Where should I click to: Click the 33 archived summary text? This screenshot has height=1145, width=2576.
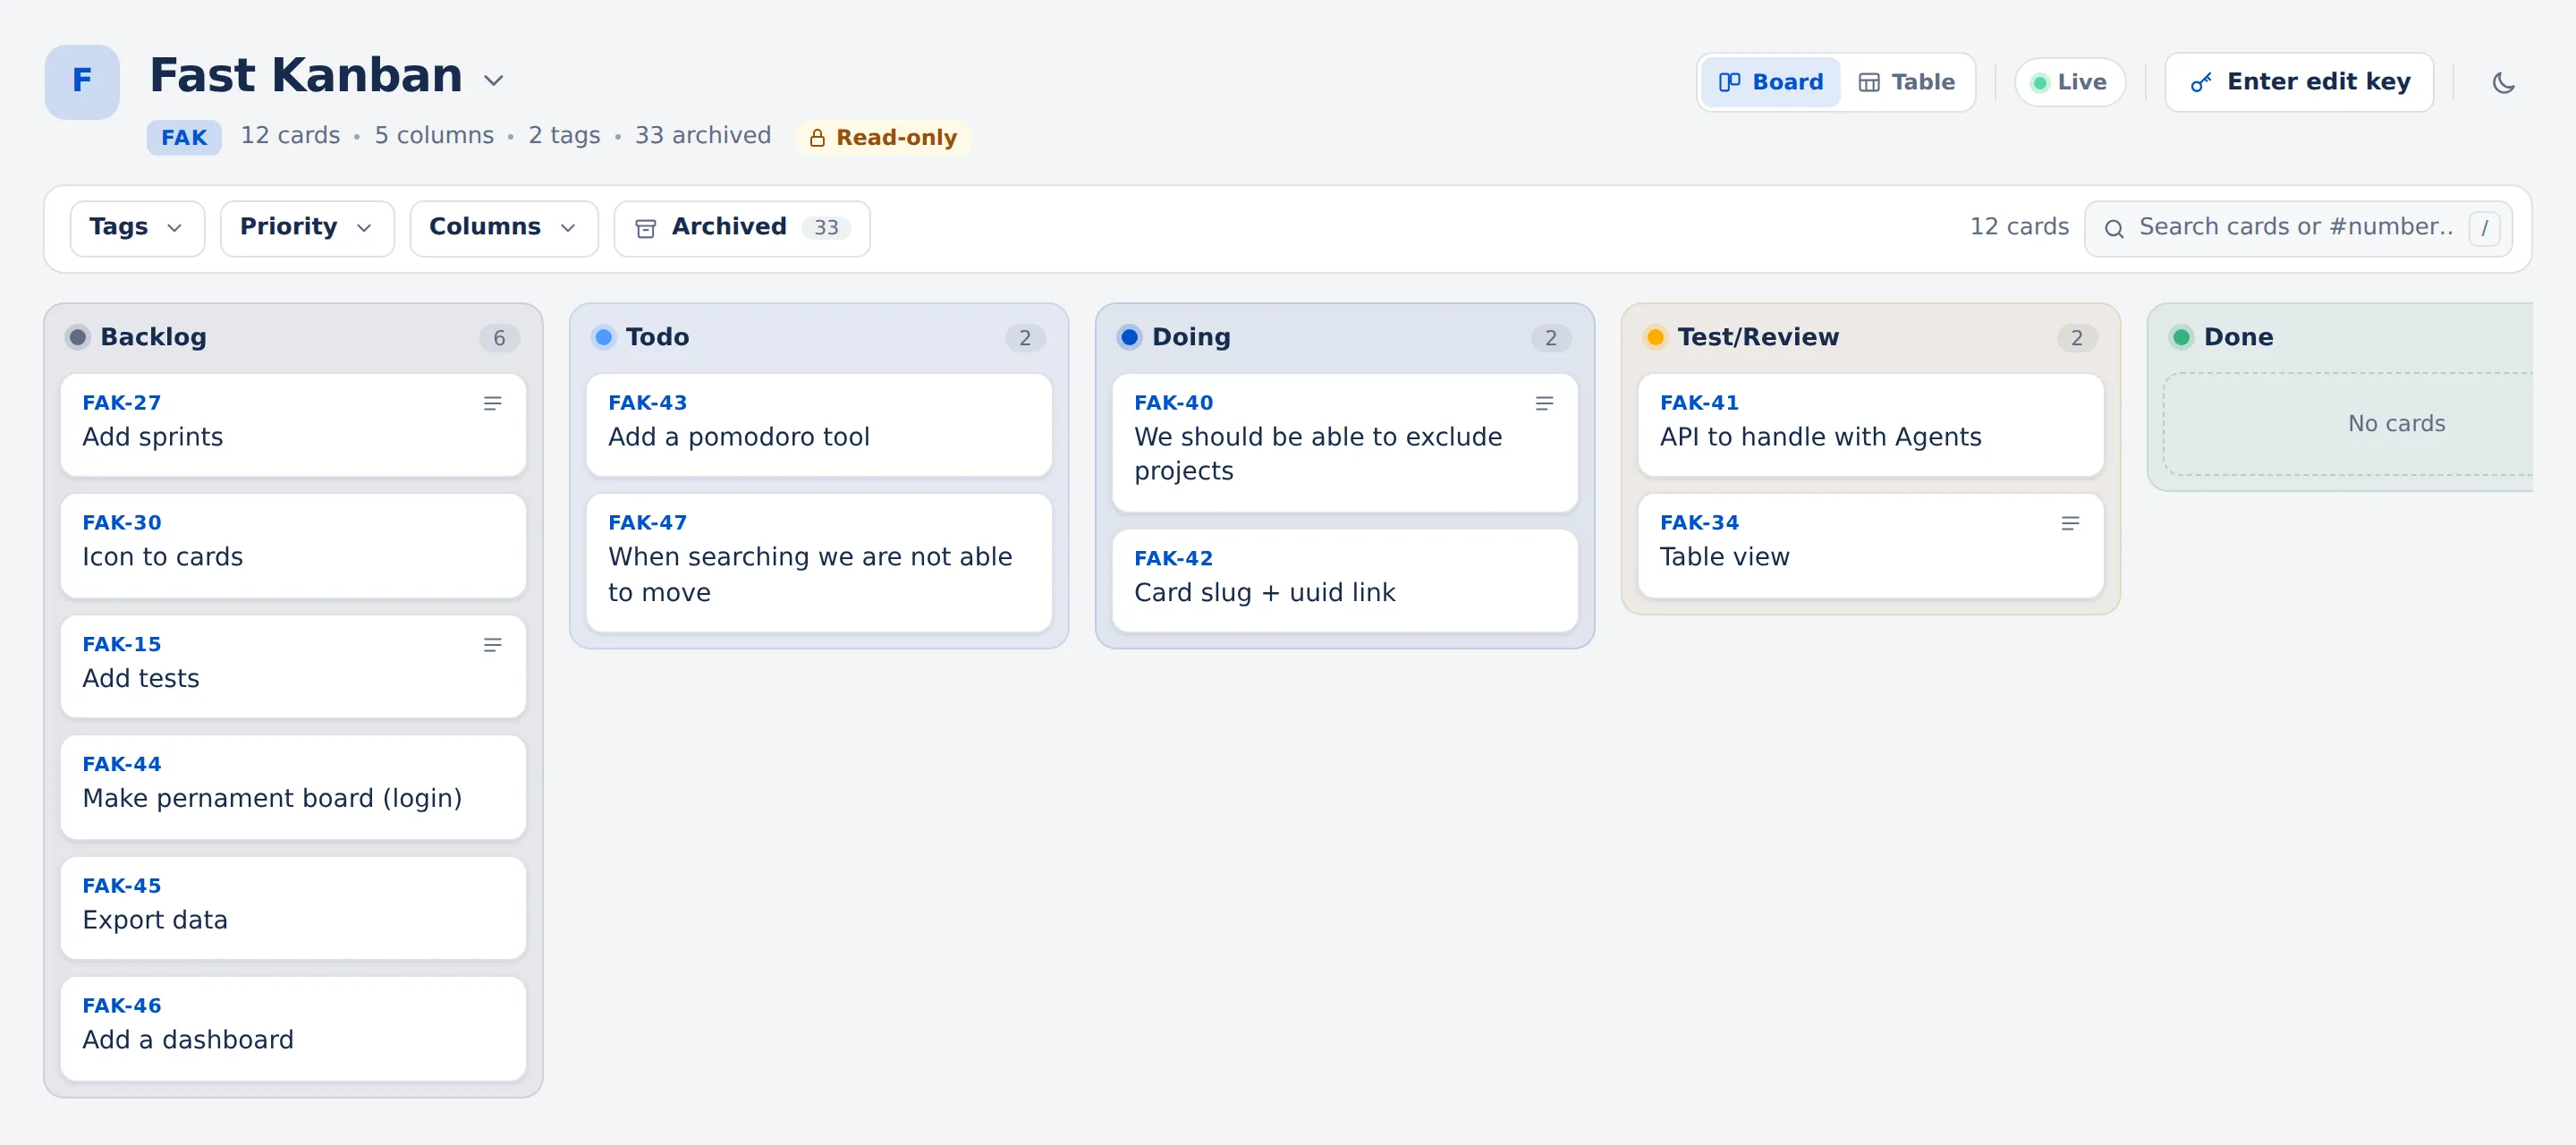(702, 135)
